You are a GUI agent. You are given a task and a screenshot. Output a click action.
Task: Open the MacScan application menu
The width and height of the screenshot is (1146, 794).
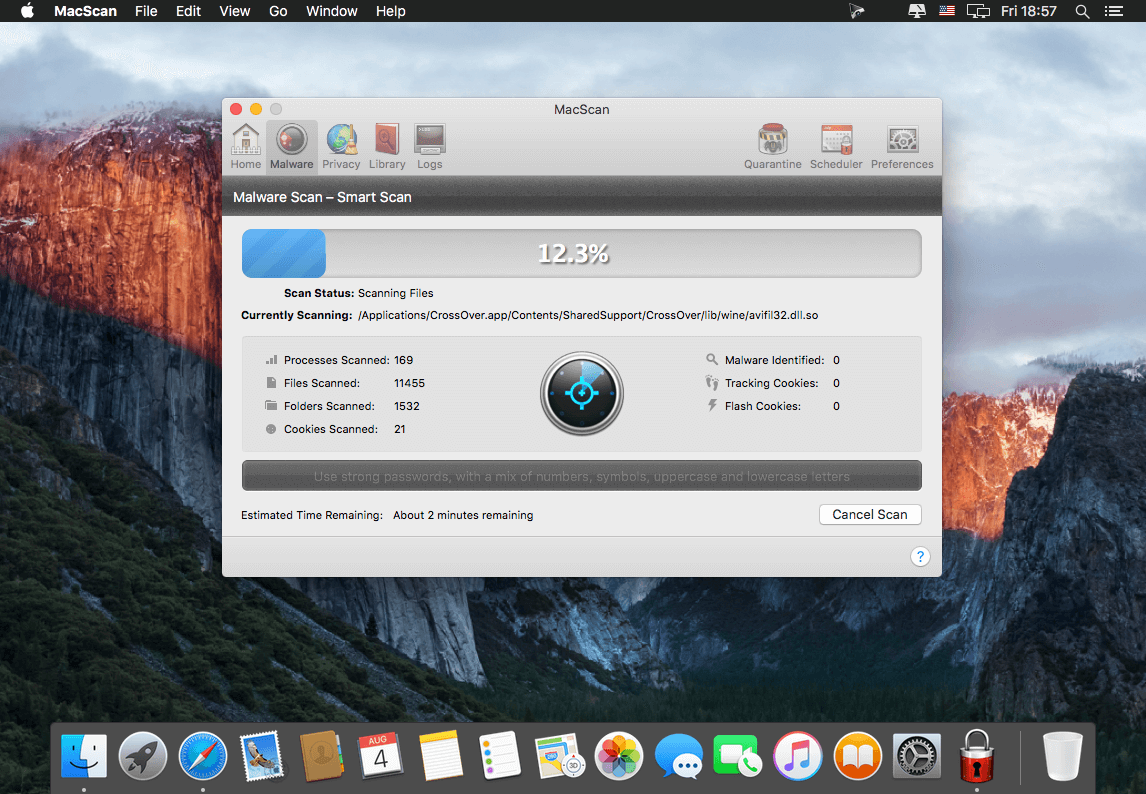click(86, 11)
